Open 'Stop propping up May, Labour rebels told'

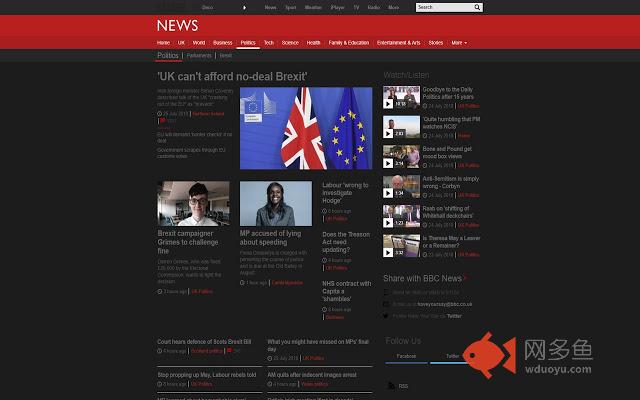point(207,375)
